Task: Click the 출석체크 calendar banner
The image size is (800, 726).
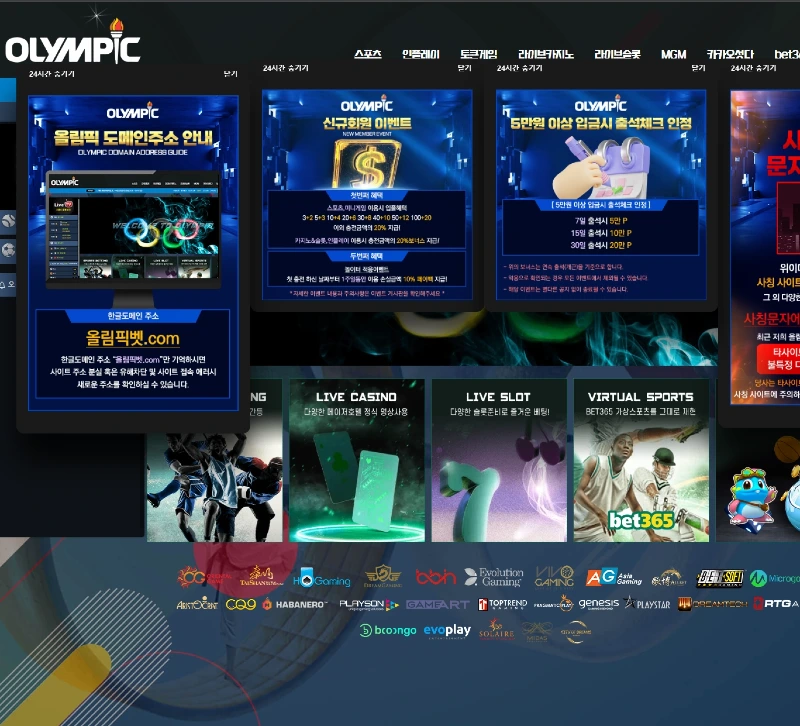Action: coord(601,194)
